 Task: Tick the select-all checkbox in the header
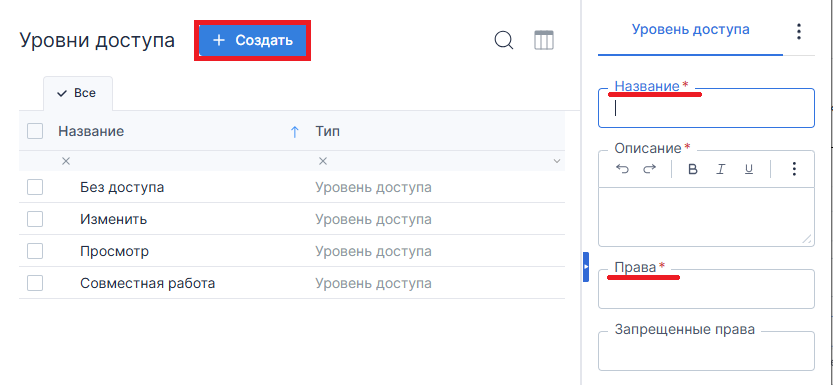pyautogui.click(x=35, y=131)
